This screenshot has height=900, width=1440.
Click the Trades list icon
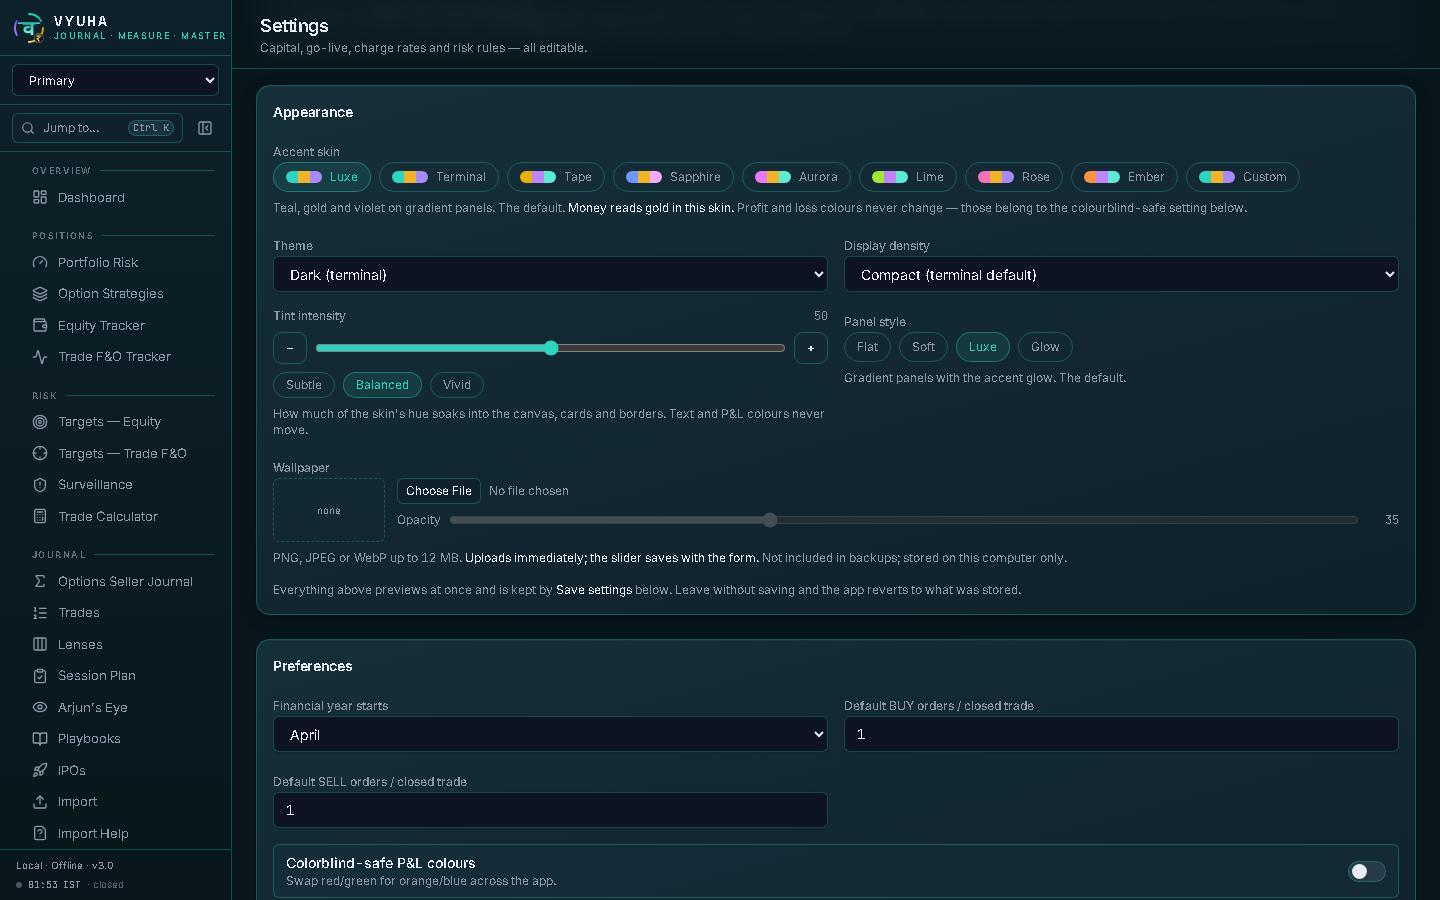[x=40, y=613]
